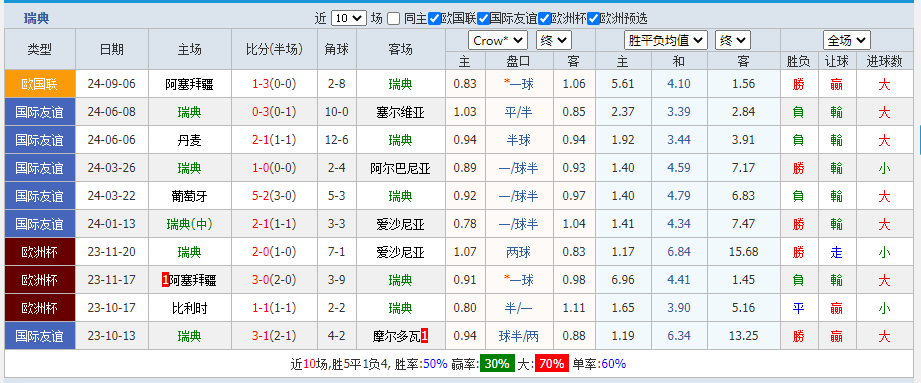Image resolution: width=921 pixels, height=383 pixels.
Task: Open the Crow* bookmaker dropdown
Action: point(498,41)
